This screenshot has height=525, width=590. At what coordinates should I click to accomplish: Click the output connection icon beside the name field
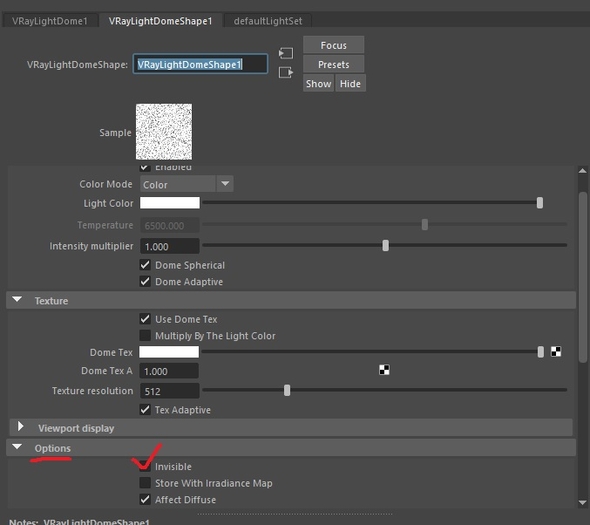click(286, 72)
